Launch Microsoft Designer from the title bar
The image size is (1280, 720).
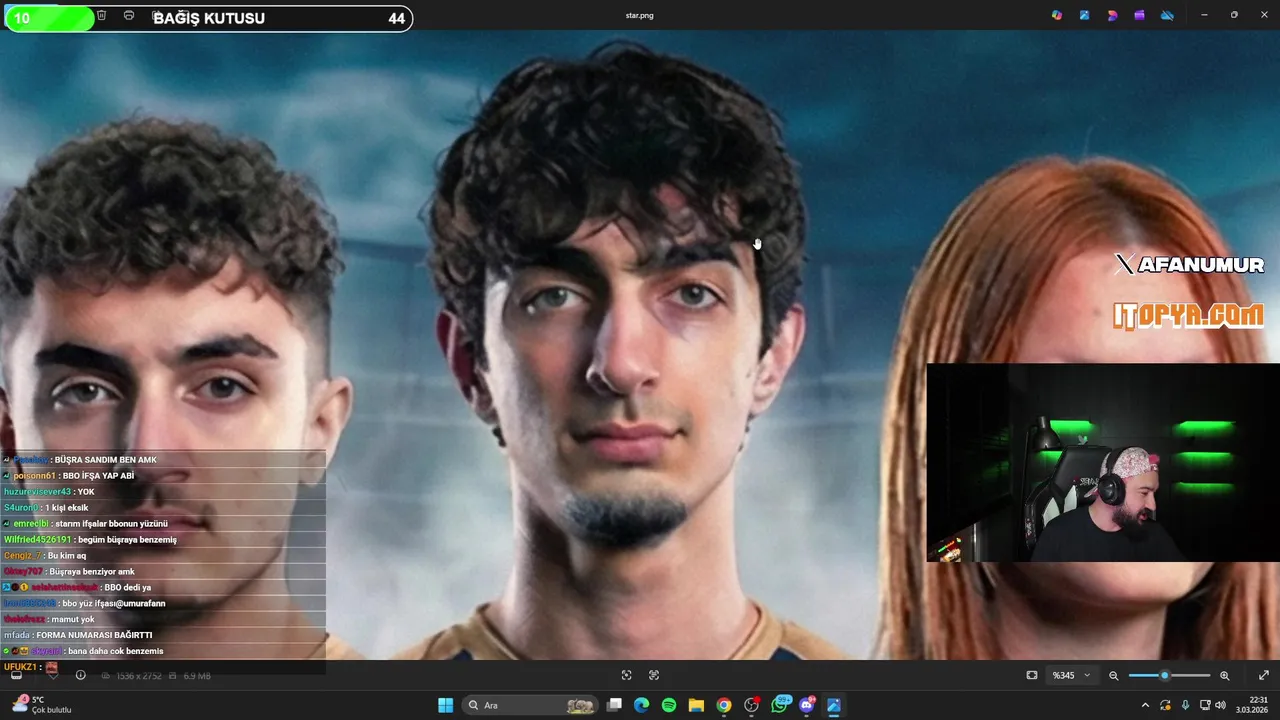(1112, 15)
